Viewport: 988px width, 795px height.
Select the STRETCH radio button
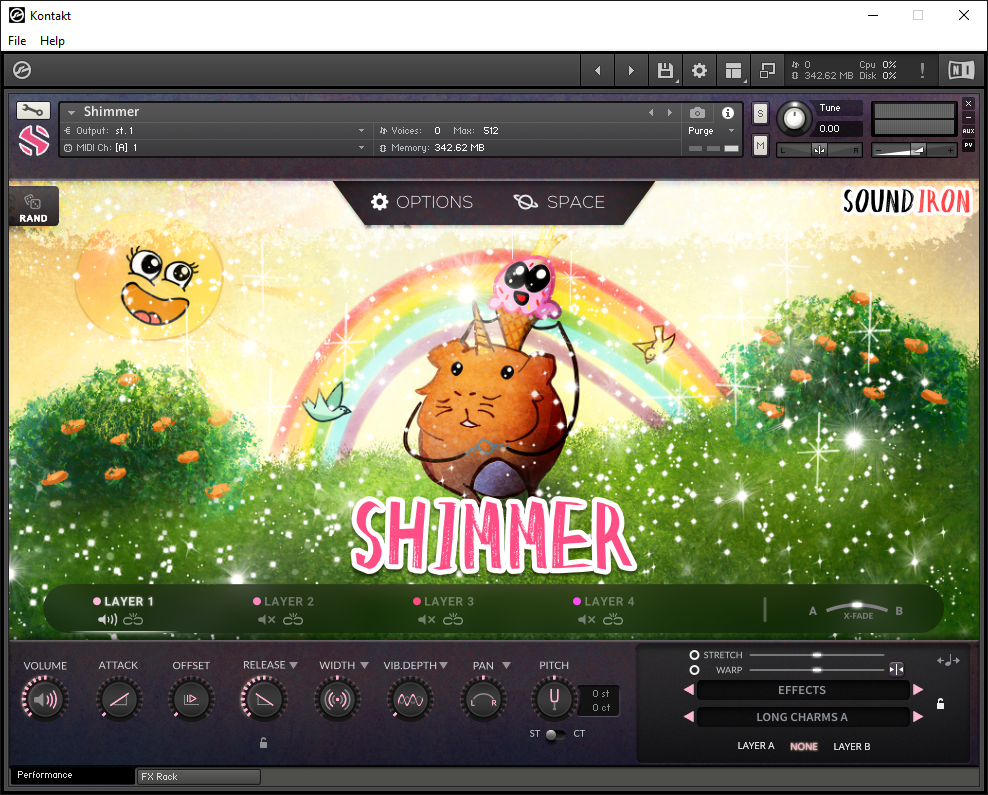694,655
